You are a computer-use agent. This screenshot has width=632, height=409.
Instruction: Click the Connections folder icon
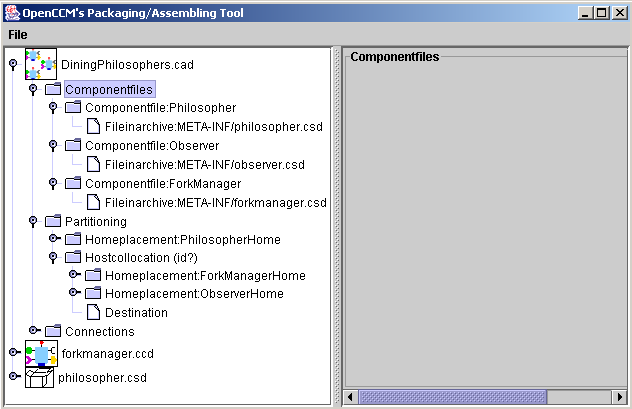pyautogui.click(x=53, y=331)
